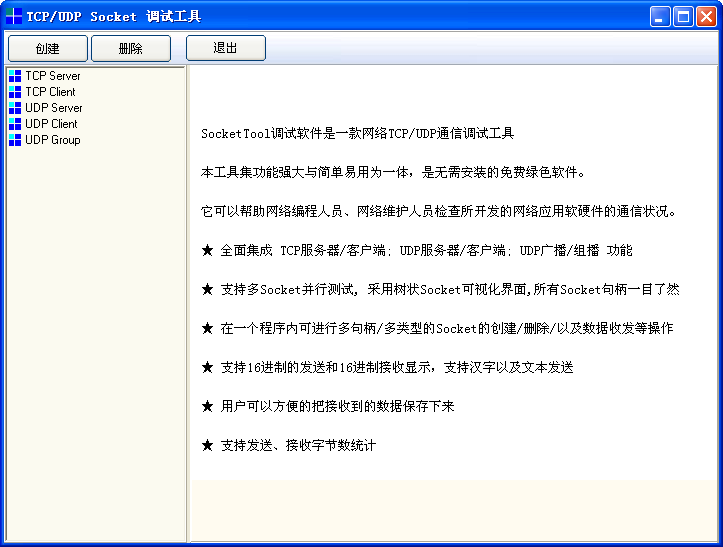Click the line '支持多Socket并行测试'
The height and width of the screenshot is (547, 723).
[x=440, y=290]
